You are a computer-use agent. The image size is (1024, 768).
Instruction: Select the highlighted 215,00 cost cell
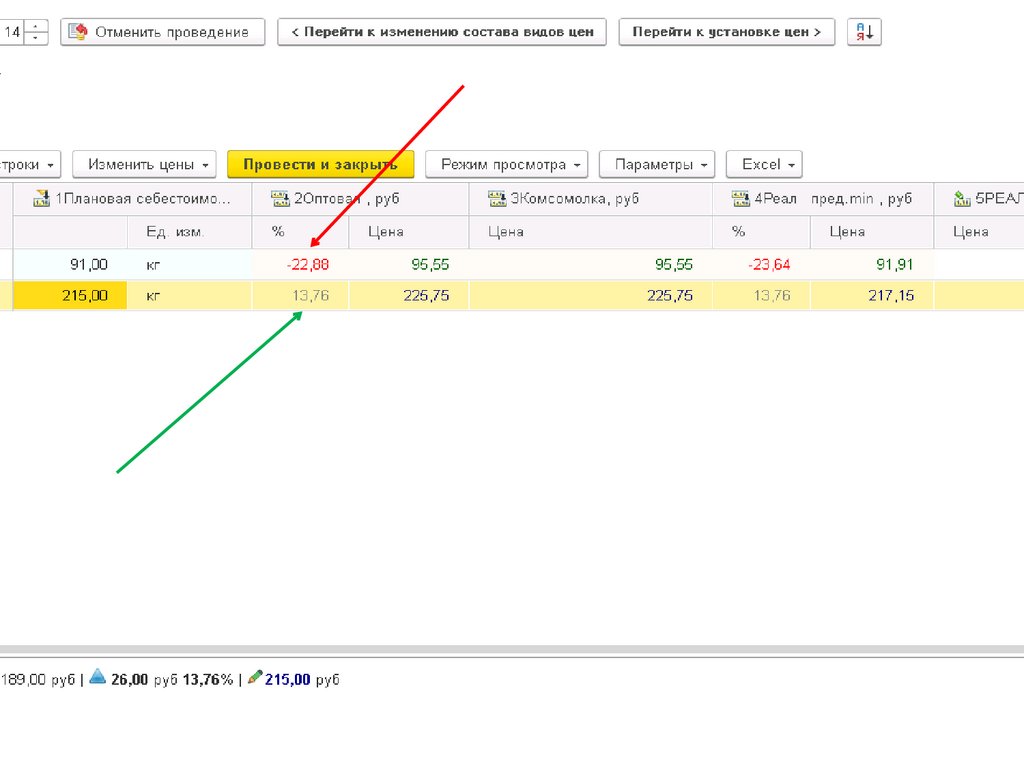tap(70, 296)
